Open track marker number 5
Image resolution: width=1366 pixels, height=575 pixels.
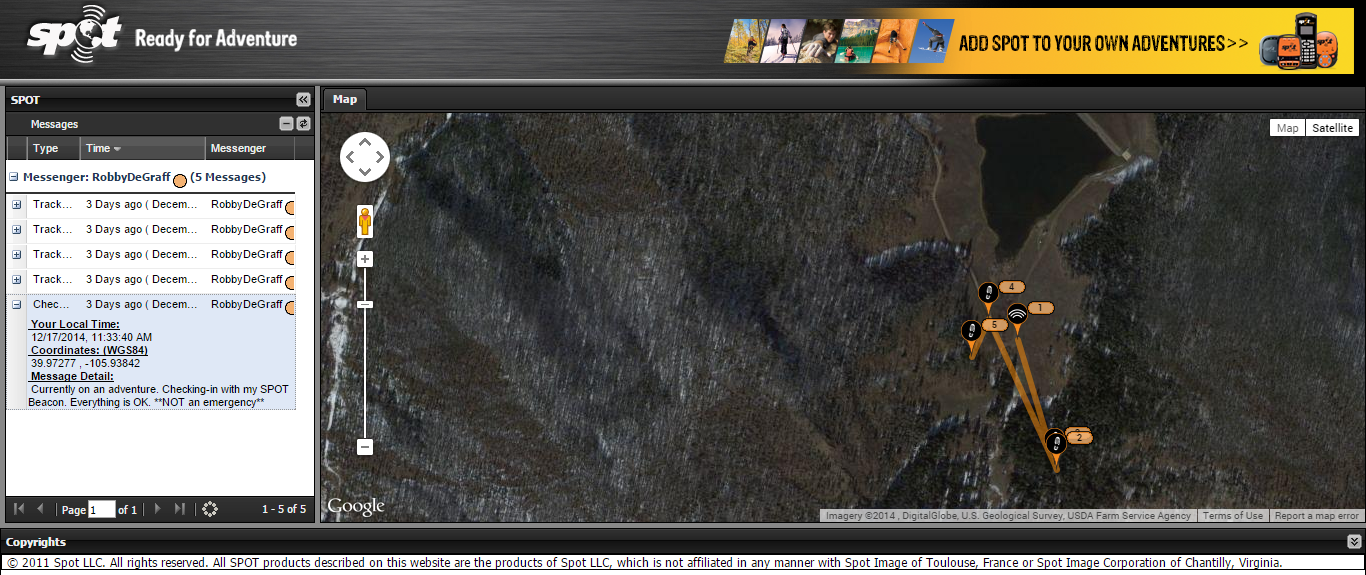point(970,331)
